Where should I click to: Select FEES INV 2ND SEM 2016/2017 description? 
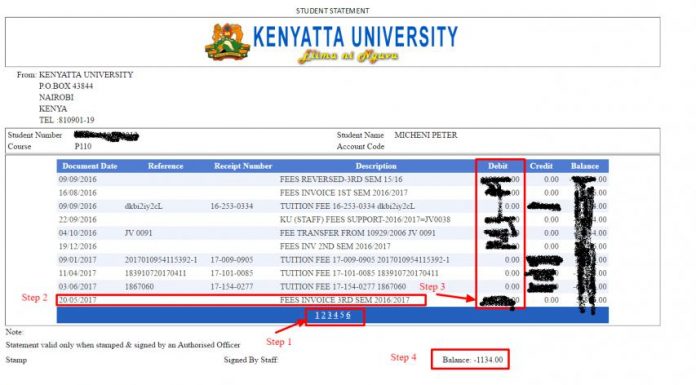[x=335, y=246]
